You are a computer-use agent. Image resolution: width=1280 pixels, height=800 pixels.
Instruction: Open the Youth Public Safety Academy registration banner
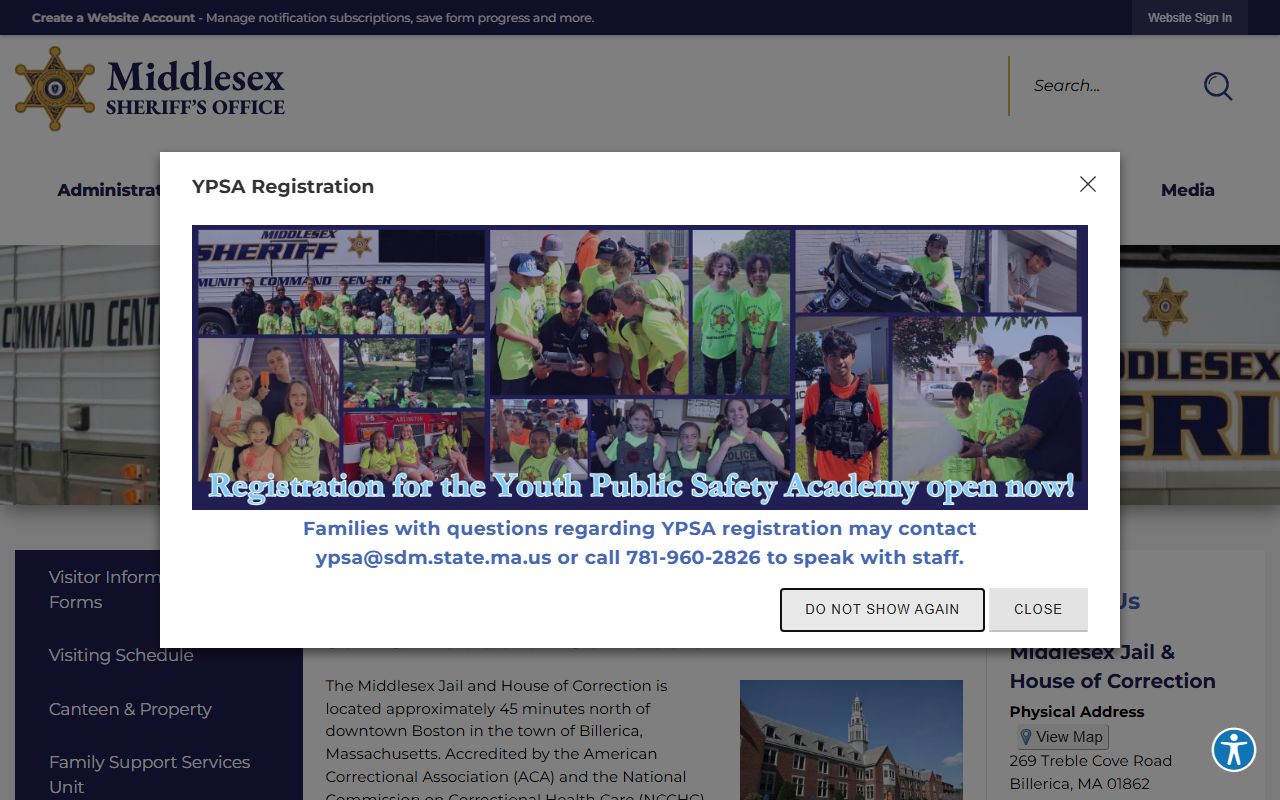pyautogui.click(x=640, y=367)
